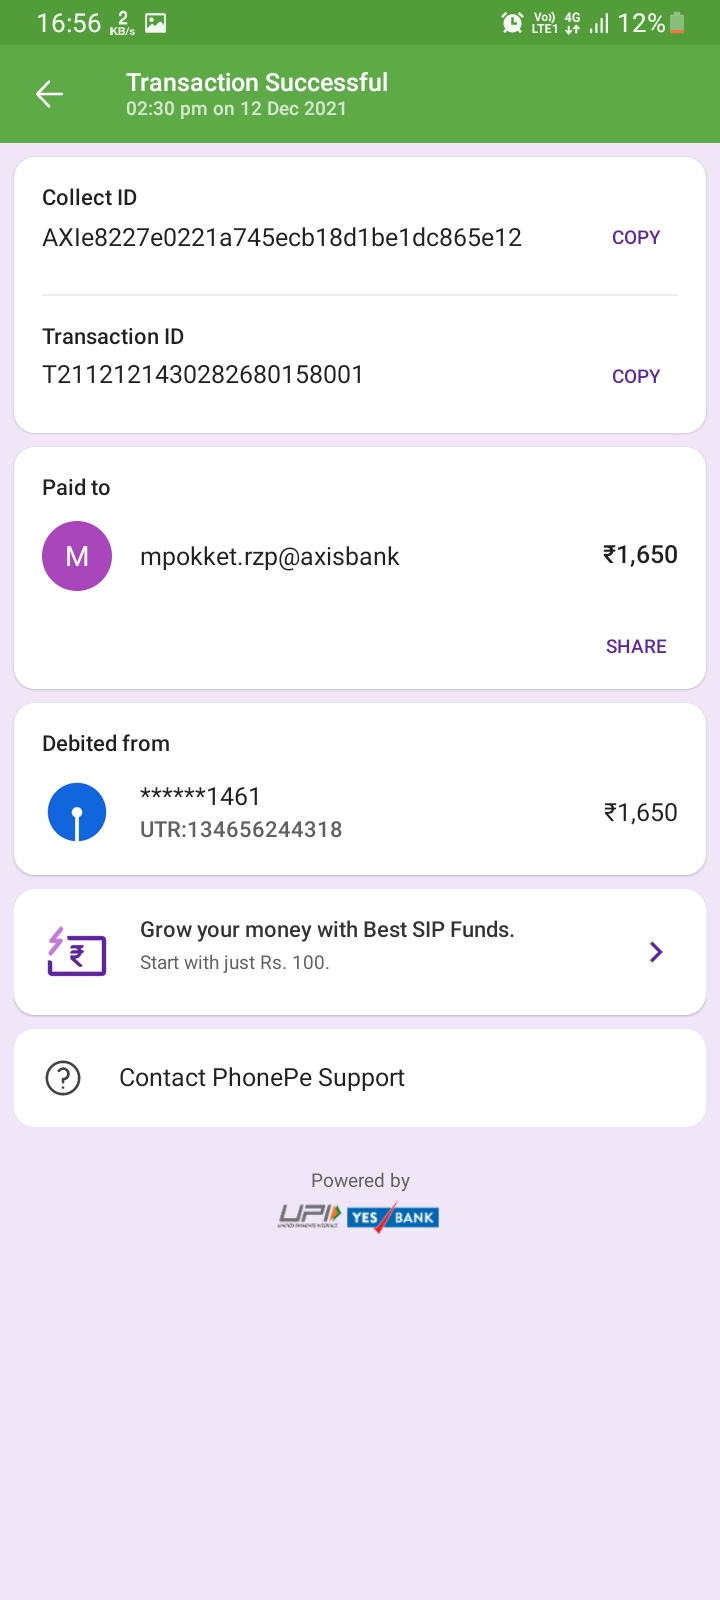The image size is (720, 1600).
Task: Tap the Collect ID value text
Action: 282,238
